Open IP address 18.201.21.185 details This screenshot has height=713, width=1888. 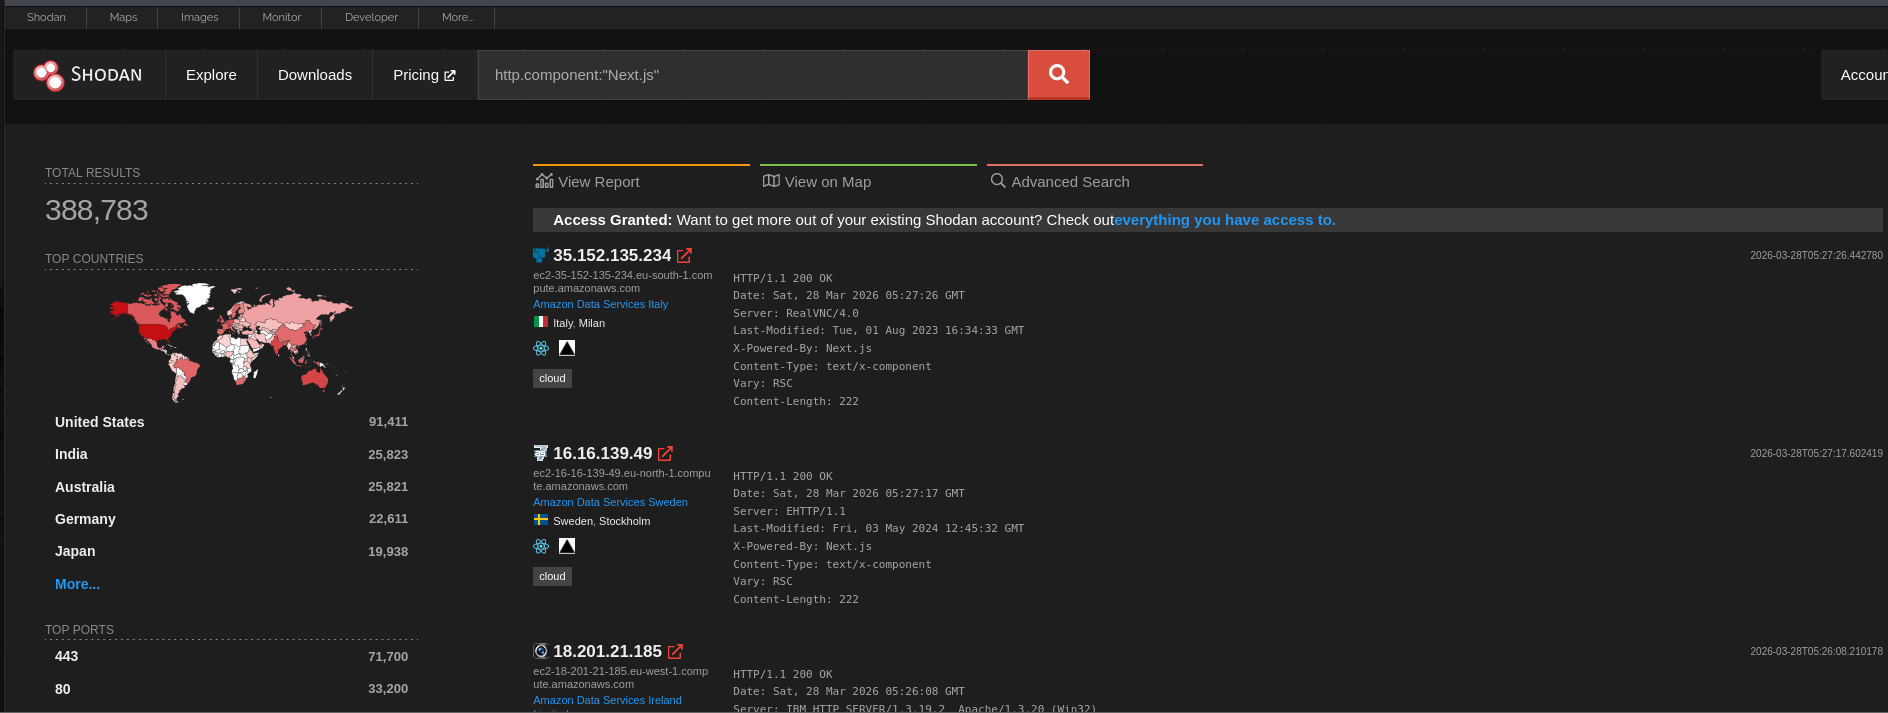pyautogui.click(x=607, y=652)
